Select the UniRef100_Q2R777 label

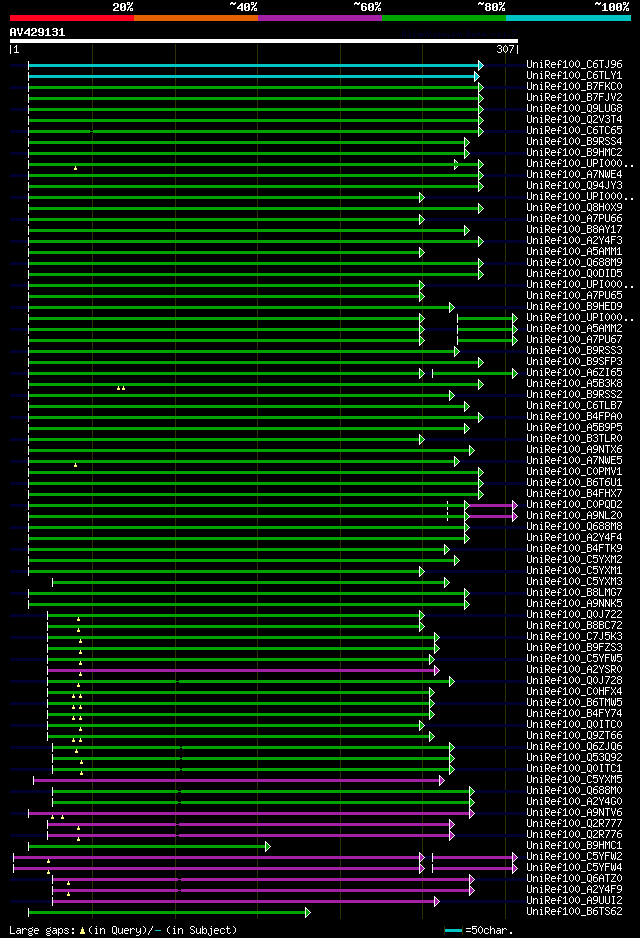coord(574,823)
